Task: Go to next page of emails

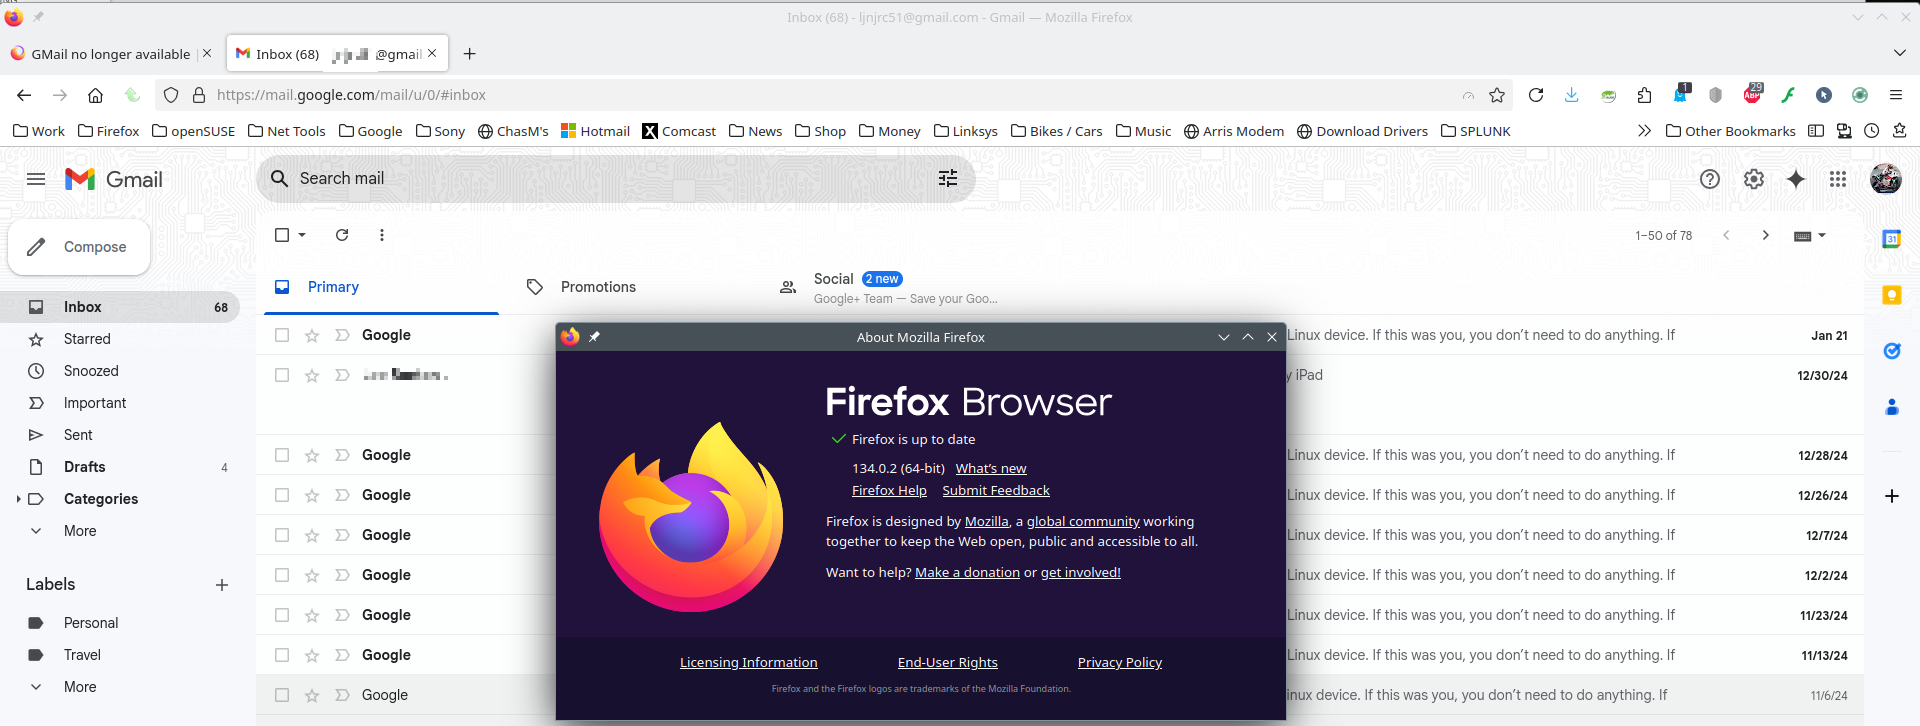Action: pyautogui.click(x=1766, y=235)
